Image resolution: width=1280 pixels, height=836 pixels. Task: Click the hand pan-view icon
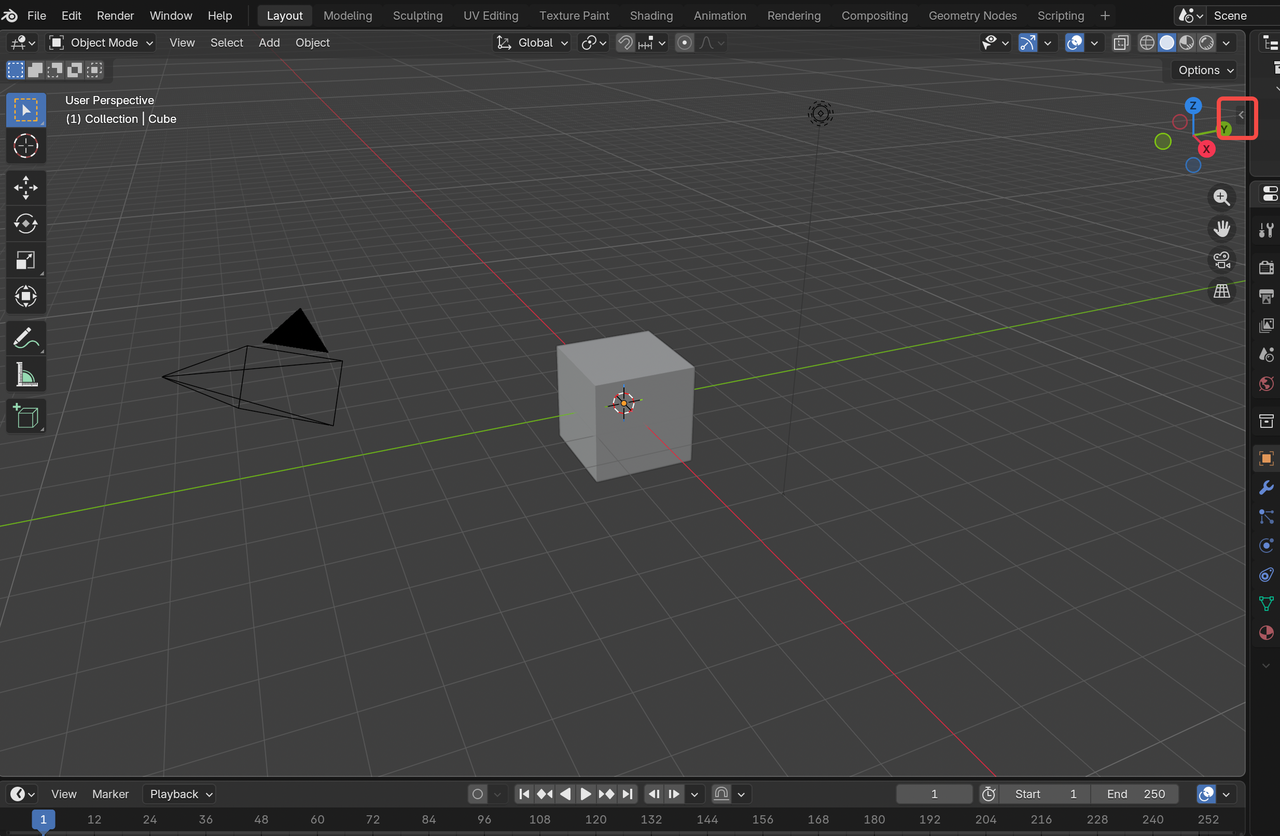(x=1221, y=229)
